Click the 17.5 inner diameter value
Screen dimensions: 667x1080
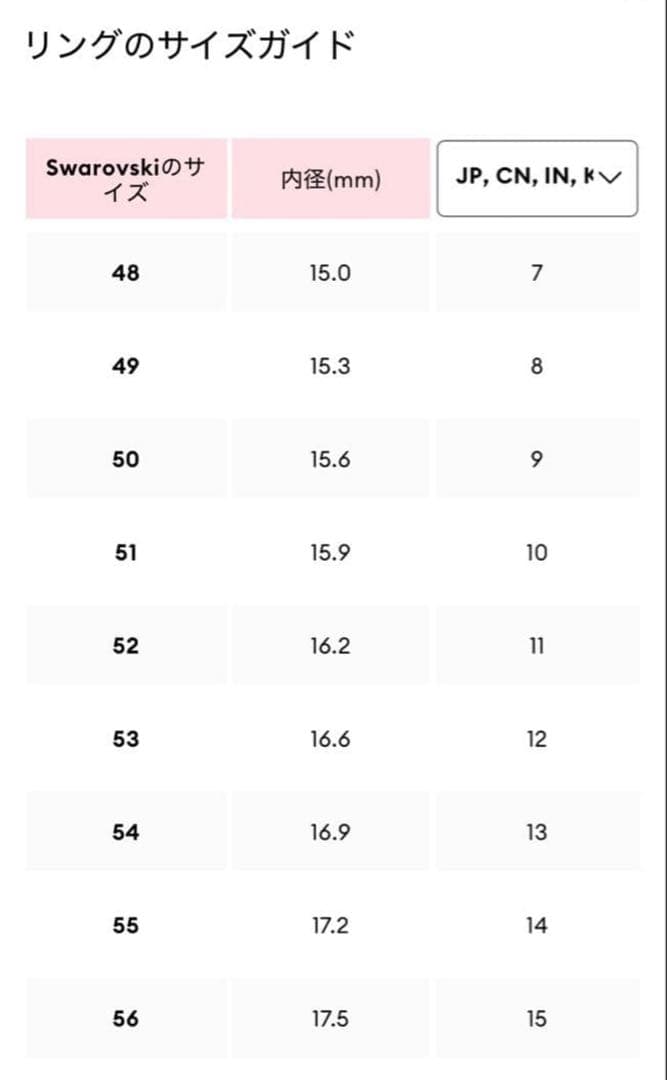[330, 1019]
